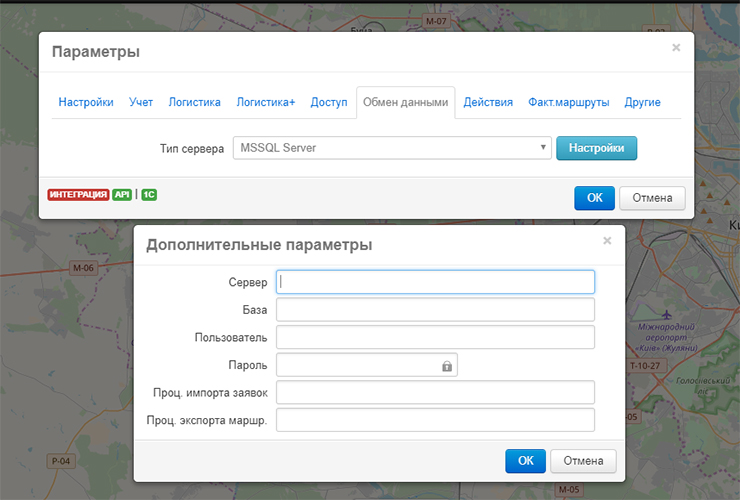Image resolution: width=740 pixels, height=500 pixels.
Task: Click the blue Настройки button
Action: 597,148
